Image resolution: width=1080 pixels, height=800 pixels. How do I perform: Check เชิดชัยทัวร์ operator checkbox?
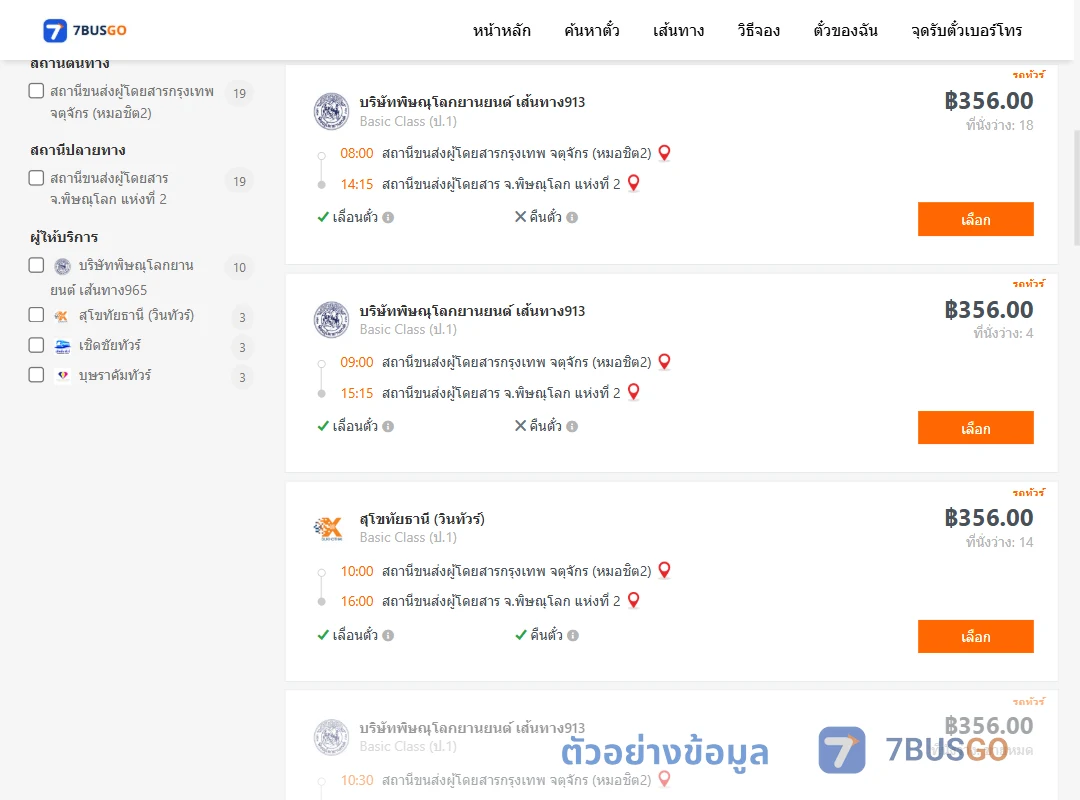coord(37,345)
